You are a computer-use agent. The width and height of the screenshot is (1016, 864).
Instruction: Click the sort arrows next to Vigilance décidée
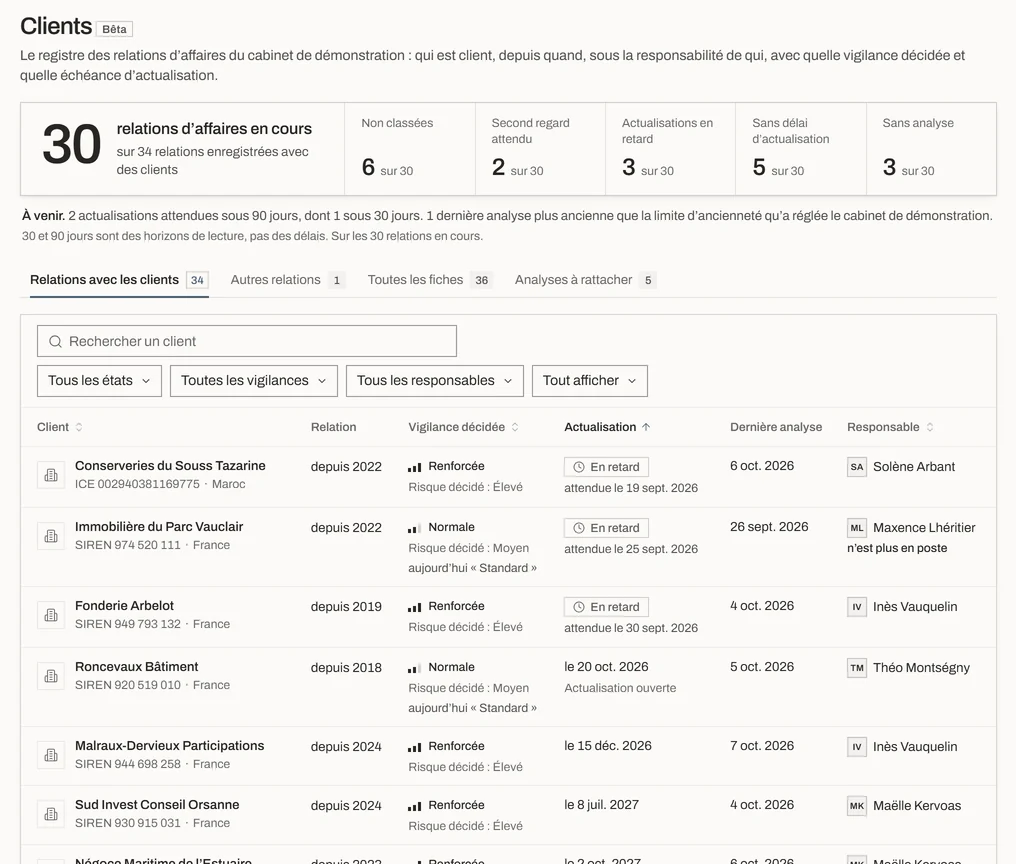515,427
